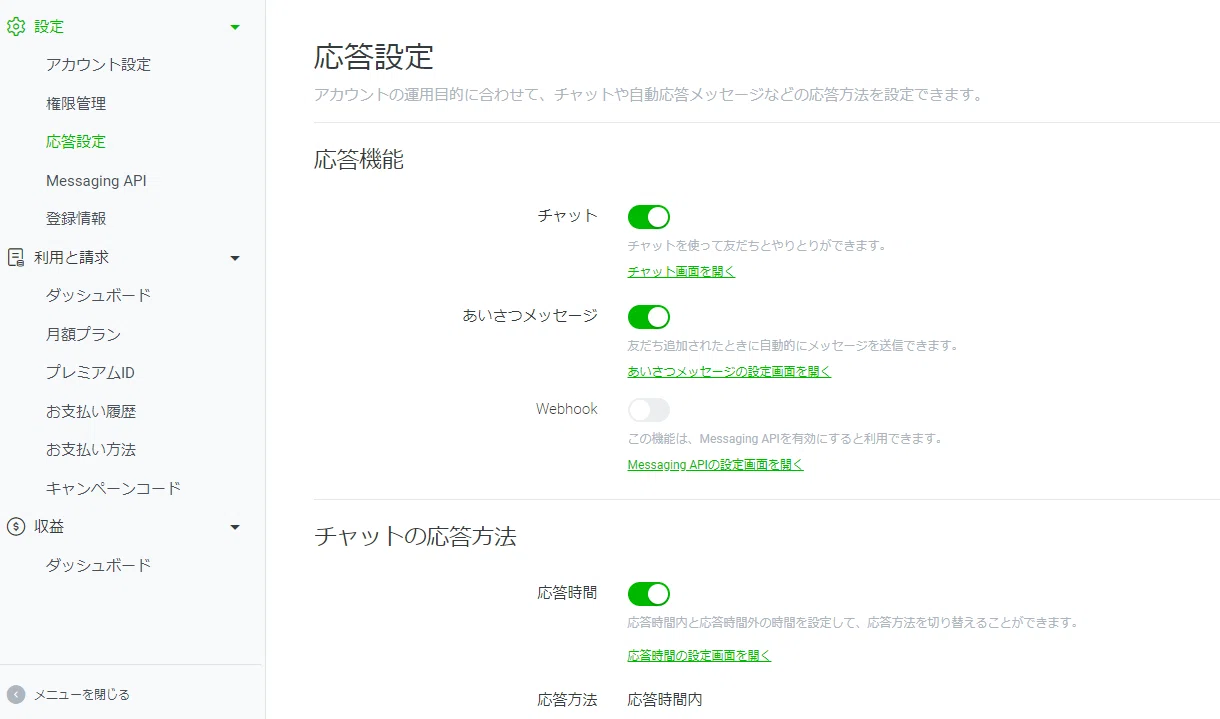This screenshot has width=1220, height=719.
Task: Toggle the Webhook switch
Action: tap(649, 410)
